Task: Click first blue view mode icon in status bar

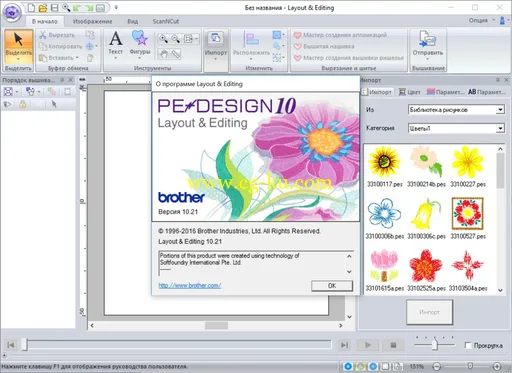Action: pyautogui.click(x=348, y=366)
